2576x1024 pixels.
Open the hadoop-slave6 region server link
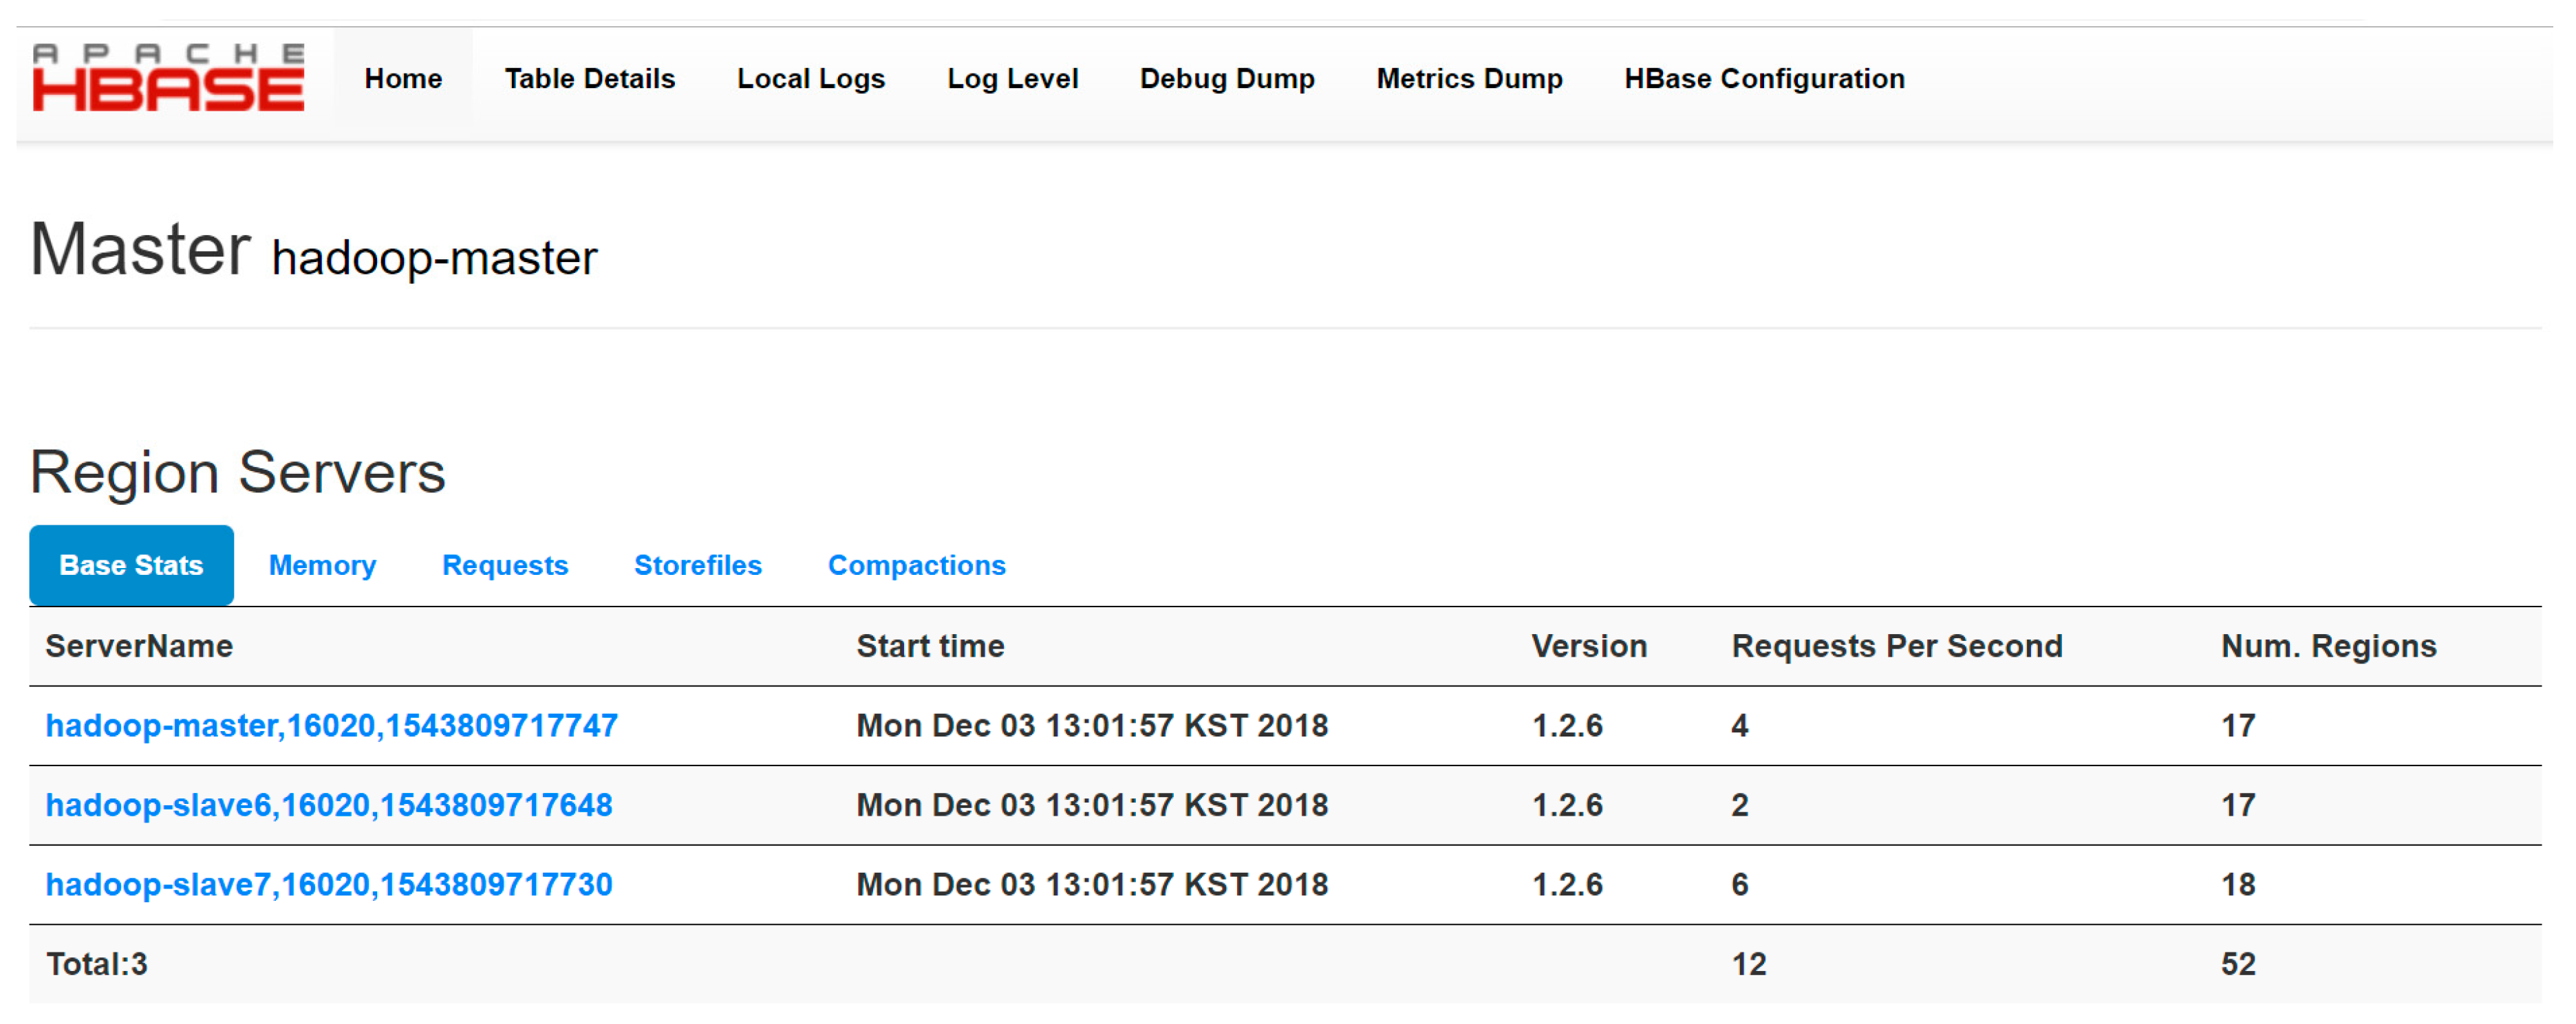(328, 805)
